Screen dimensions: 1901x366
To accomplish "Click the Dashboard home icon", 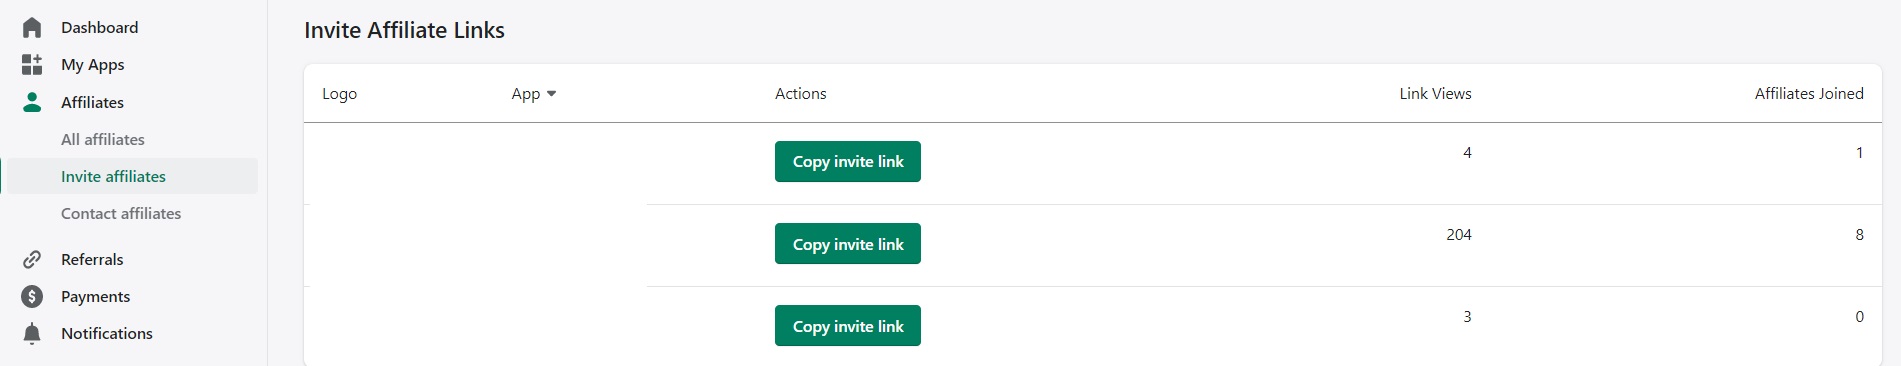I will [32, 27].
